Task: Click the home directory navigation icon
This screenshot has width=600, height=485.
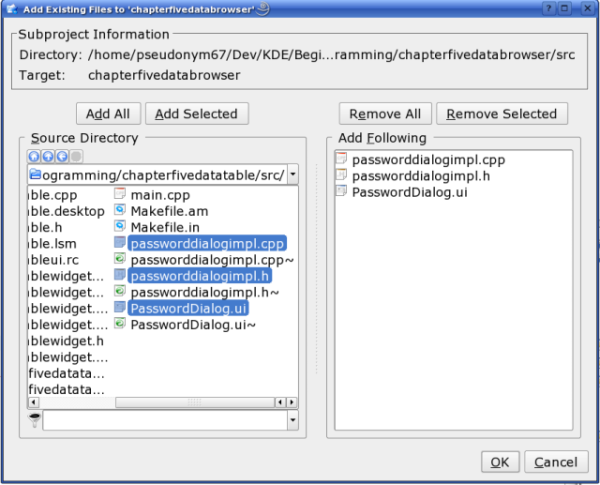Action: click(34, 156)
